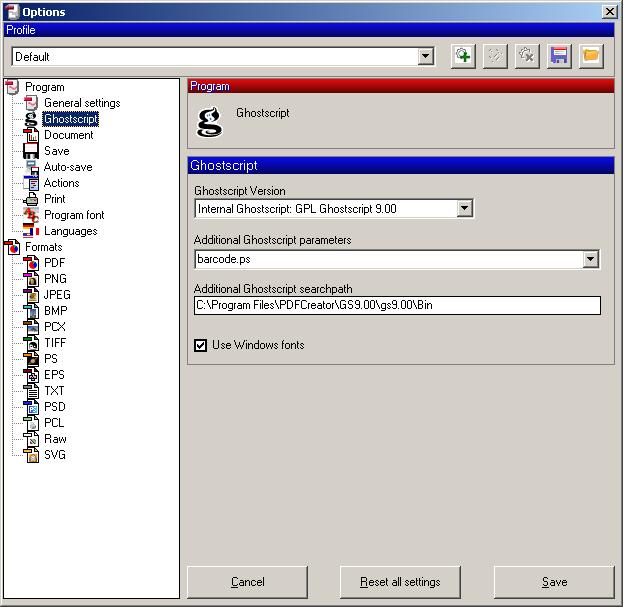This screenshot has height=607, width=623.
Task: Open General settings in the tree
Action: (x=82, y=103)
